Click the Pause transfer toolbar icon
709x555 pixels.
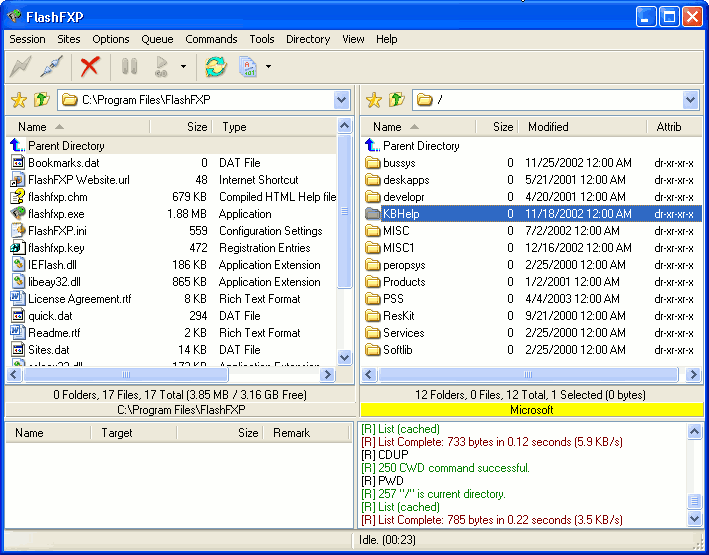[x=129, y=66]
